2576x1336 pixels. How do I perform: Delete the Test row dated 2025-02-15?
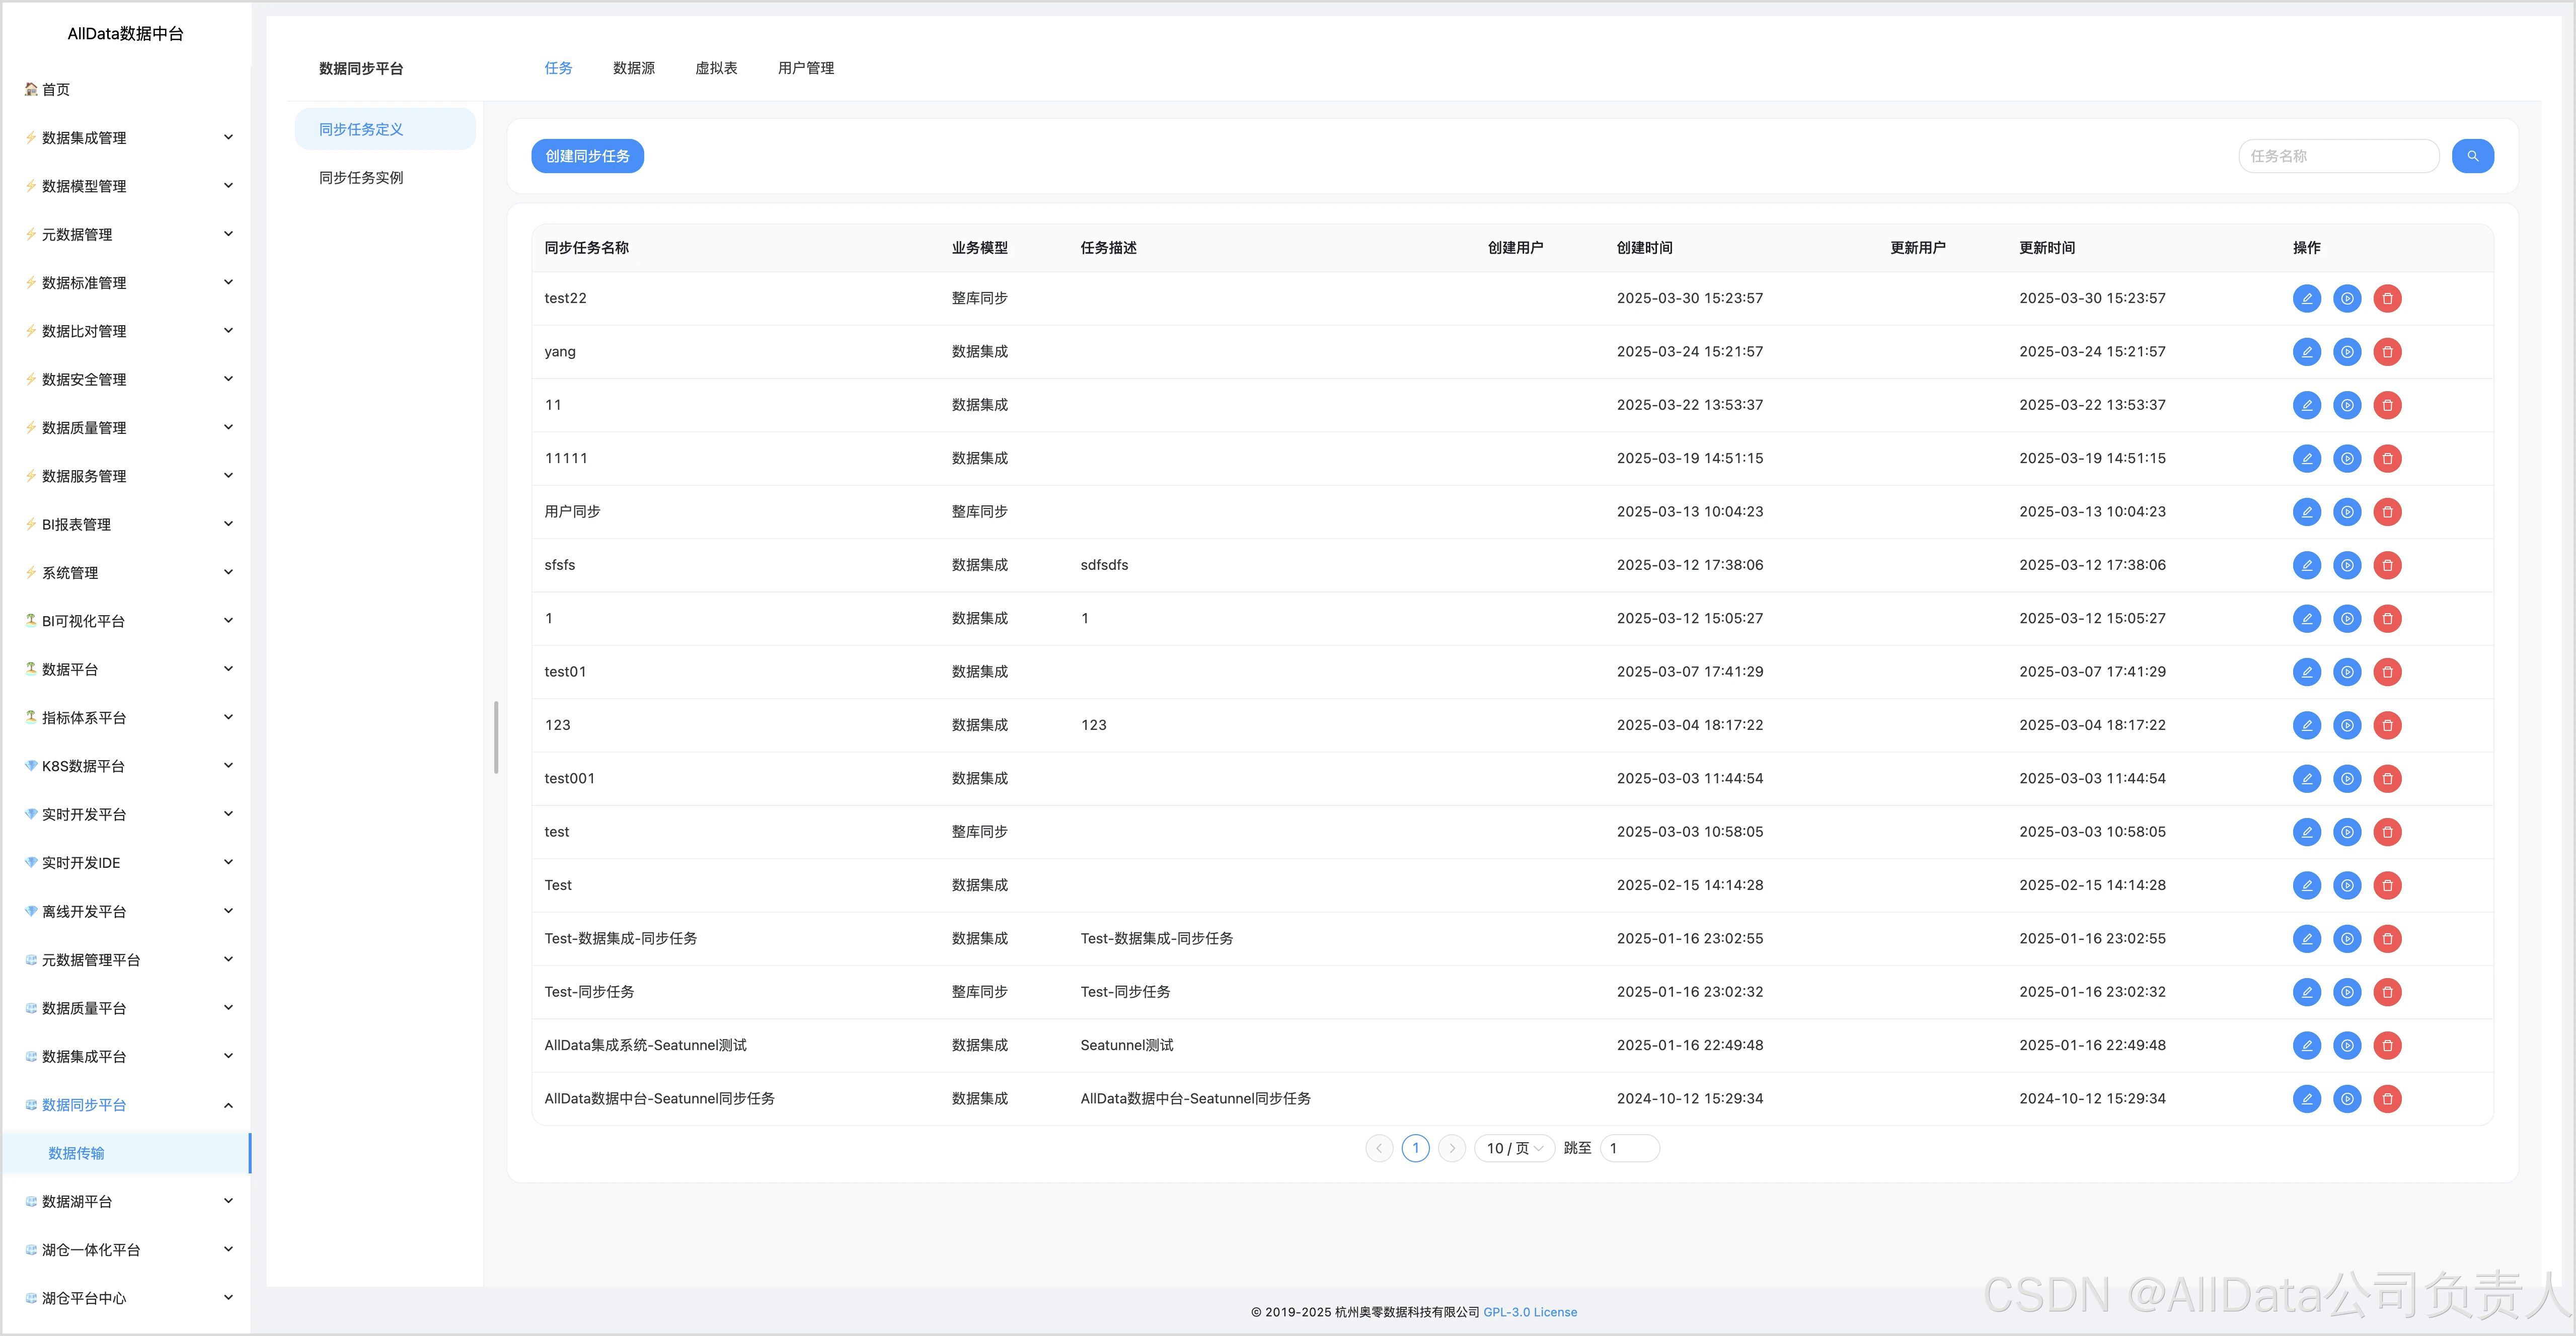(x=2387, y=885)
